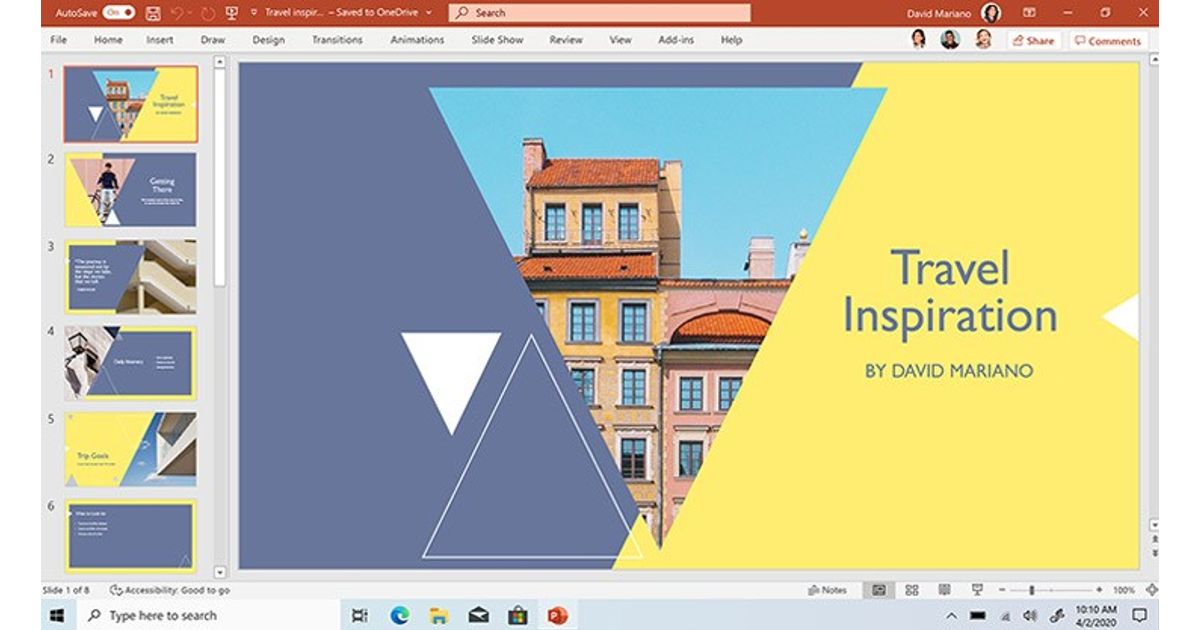Show hidden system tray icons
Image resolution: width=1200 pixels, height=630 pixels.
pos(951,615)
